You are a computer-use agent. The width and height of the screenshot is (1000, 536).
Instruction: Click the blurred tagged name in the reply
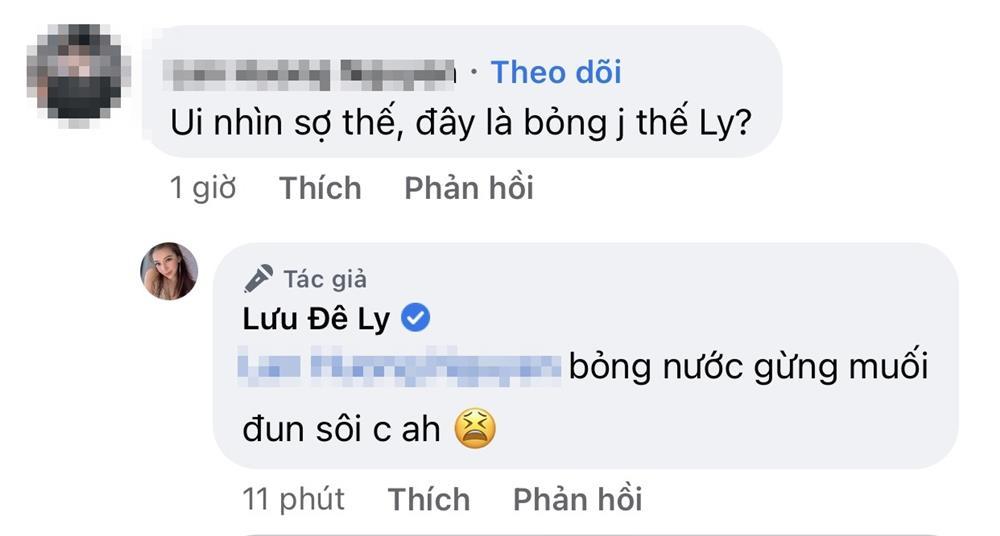coord(400,368)
